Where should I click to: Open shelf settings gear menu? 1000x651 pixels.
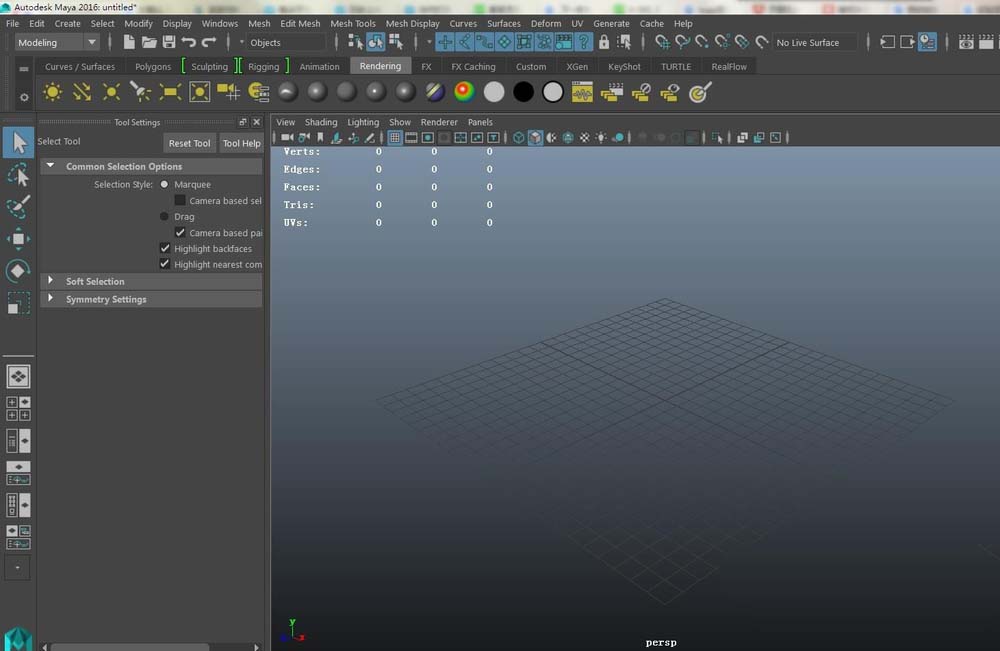pyautogui.click(x=24, y=98)
